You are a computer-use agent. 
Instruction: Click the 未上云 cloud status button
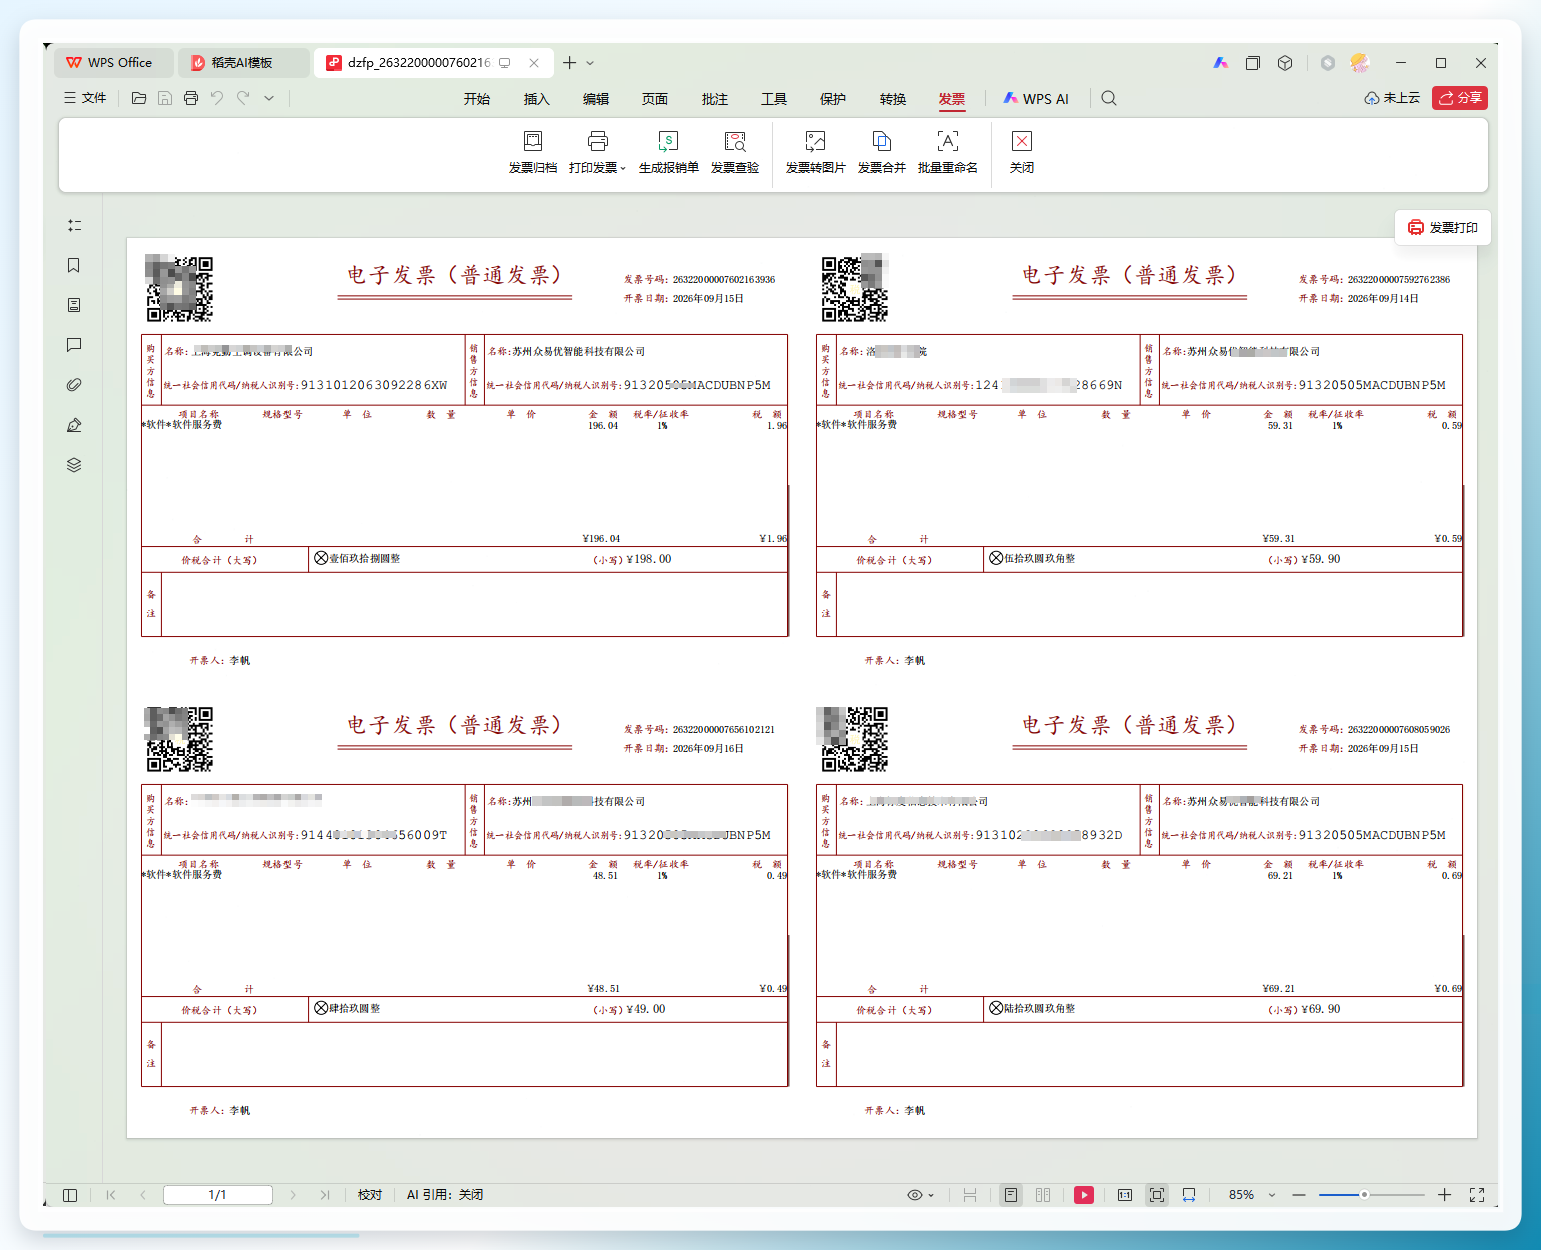coord(1392,98)
